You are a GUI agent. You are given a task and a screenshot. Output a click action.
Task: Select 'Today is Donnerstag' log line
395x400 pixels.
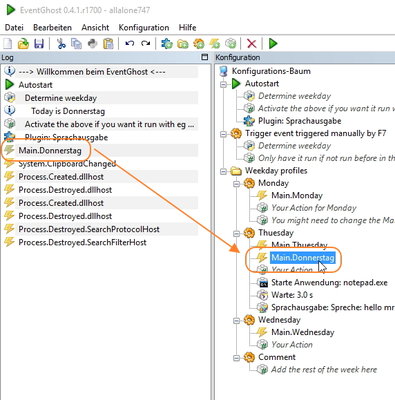coord(68,111)
